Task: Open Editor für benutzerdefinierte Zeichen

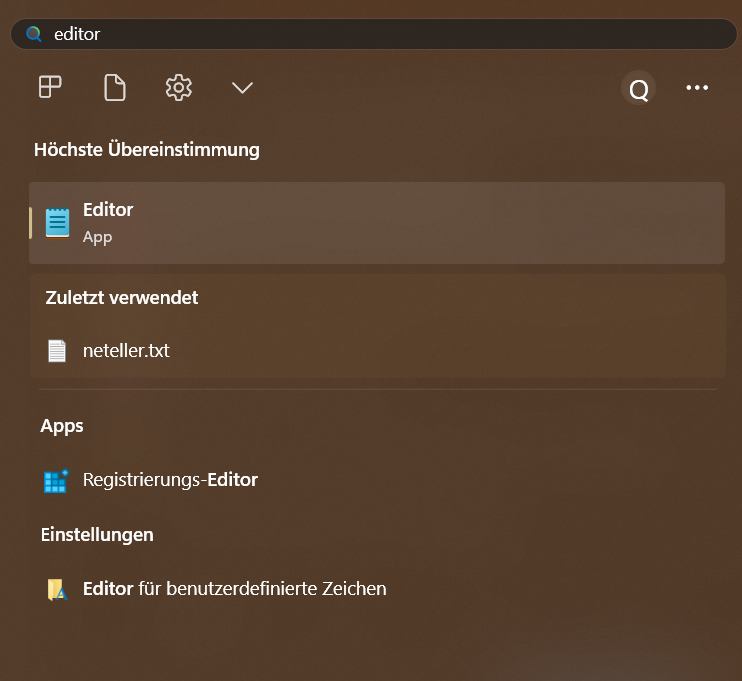Action: 378,589
